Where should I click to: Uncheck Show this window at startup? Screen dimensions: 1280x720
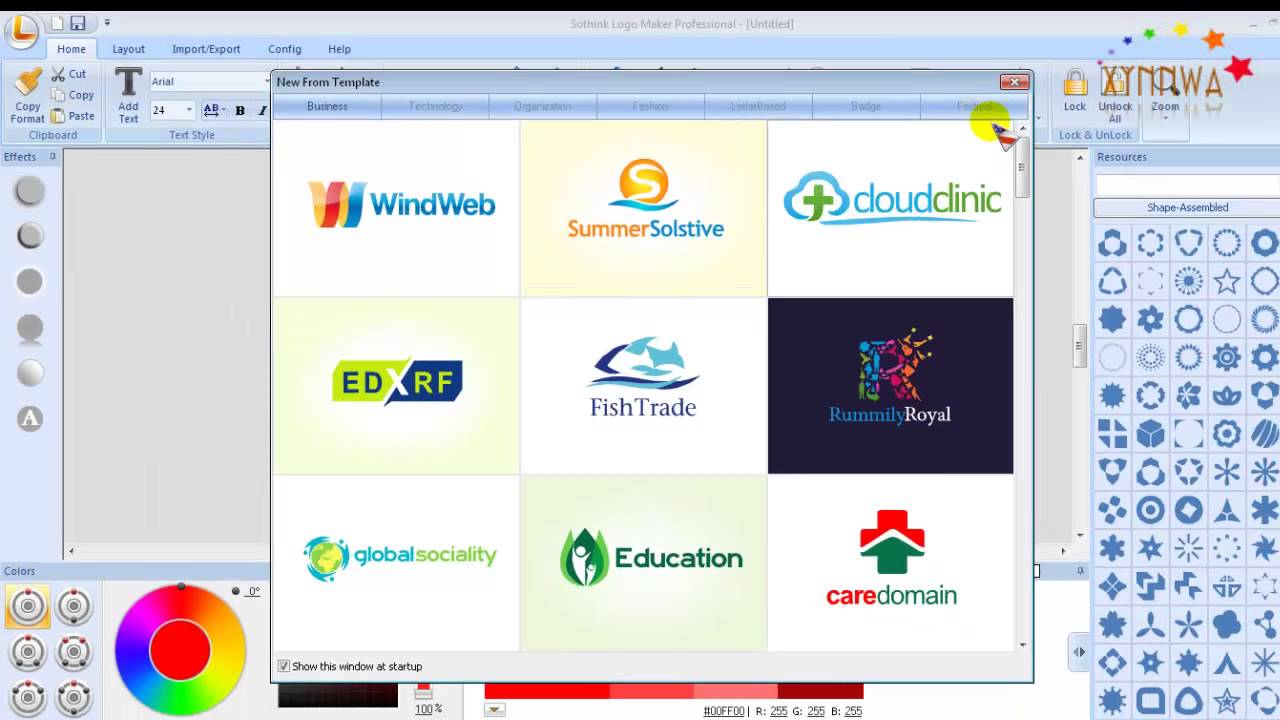click(x=284, y=666)
